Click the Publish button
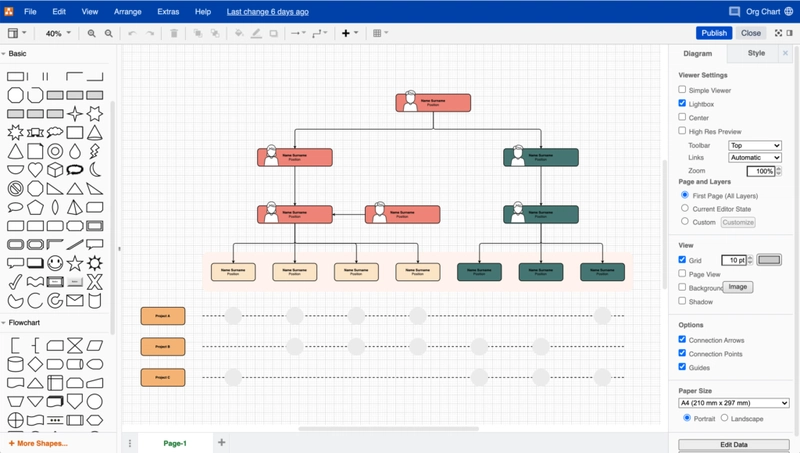800x453 pixels. click(x=714, y=33)
